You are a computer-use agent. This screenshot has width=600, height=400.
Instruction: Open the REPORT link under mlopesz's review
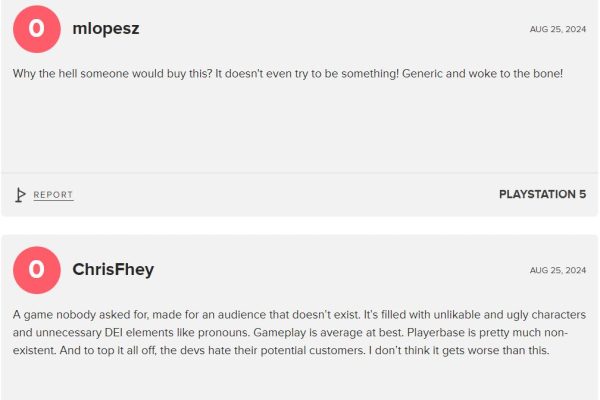53,195
